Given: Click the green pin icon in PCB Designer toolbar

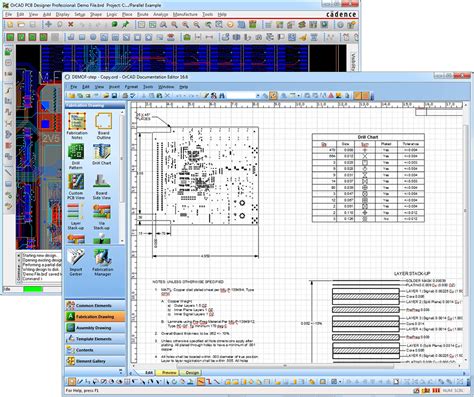Looking at the screenshot, I should point(126,24).
